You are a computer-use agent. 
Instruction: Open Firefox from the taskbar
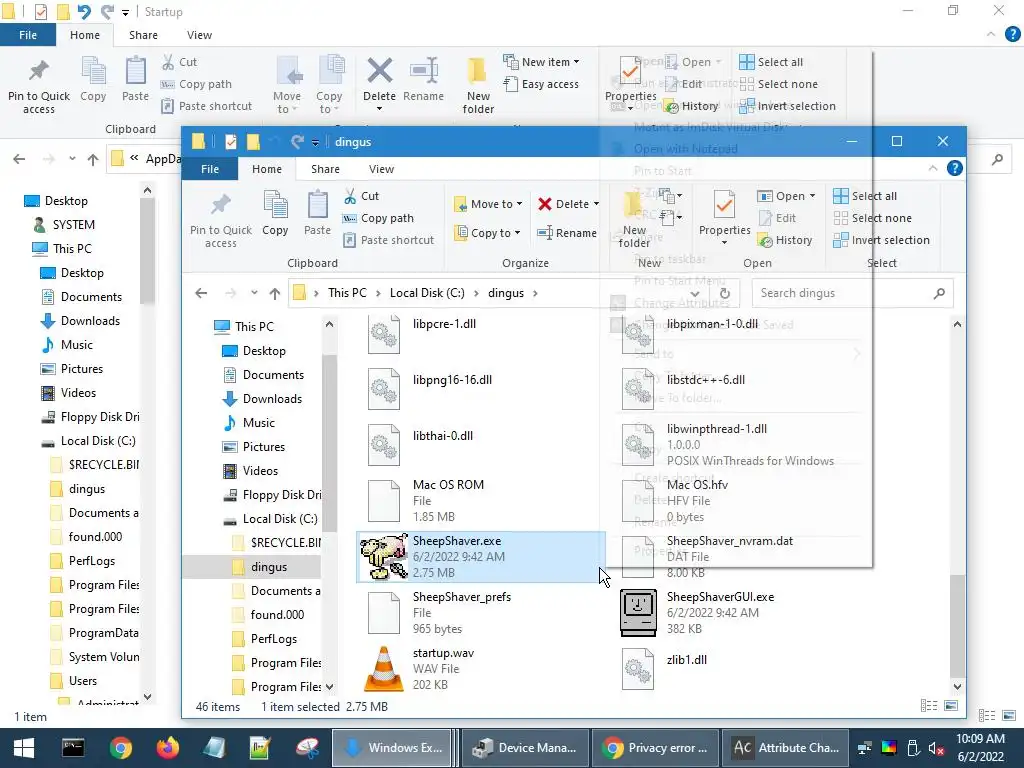(x=168, y=748)
